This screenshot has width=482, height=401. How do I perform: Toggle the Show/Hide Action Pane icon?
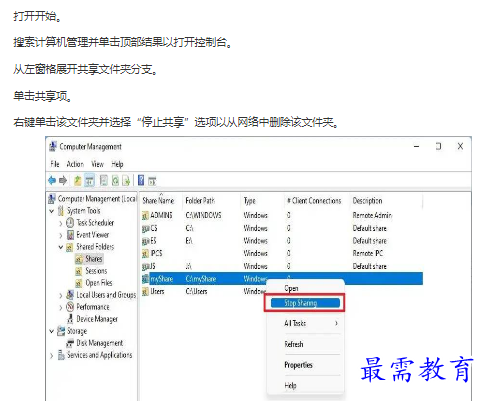[152, 181]
